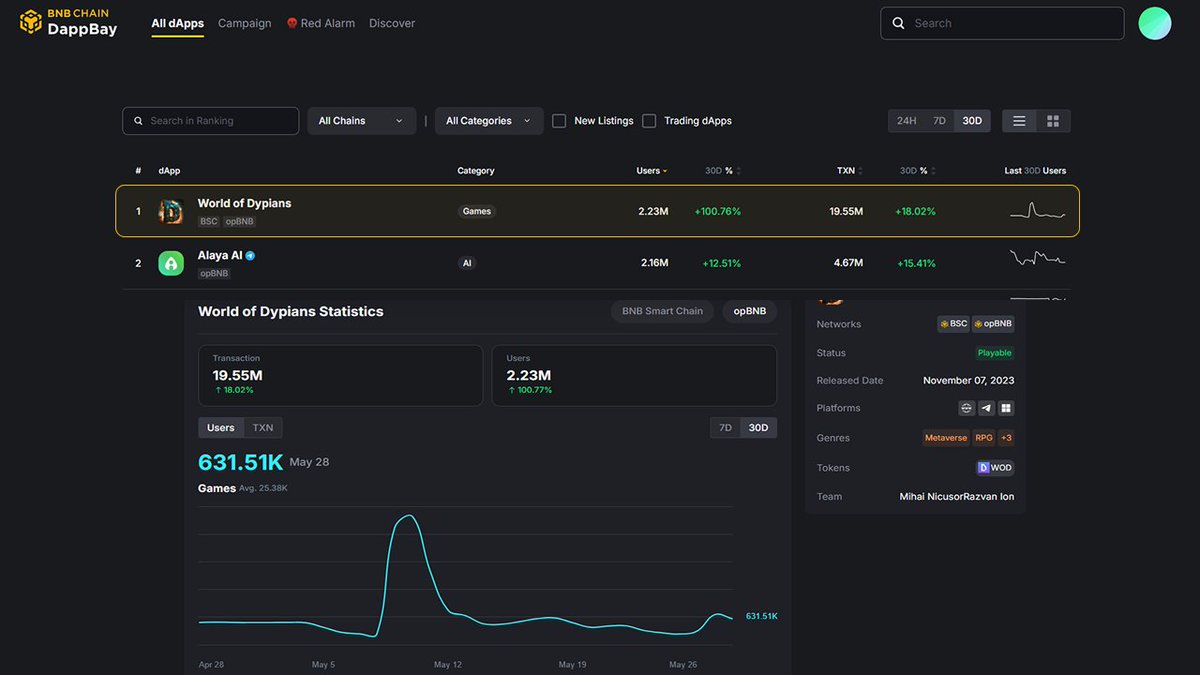Click BSC network badge in details panel

click(953, 324)
